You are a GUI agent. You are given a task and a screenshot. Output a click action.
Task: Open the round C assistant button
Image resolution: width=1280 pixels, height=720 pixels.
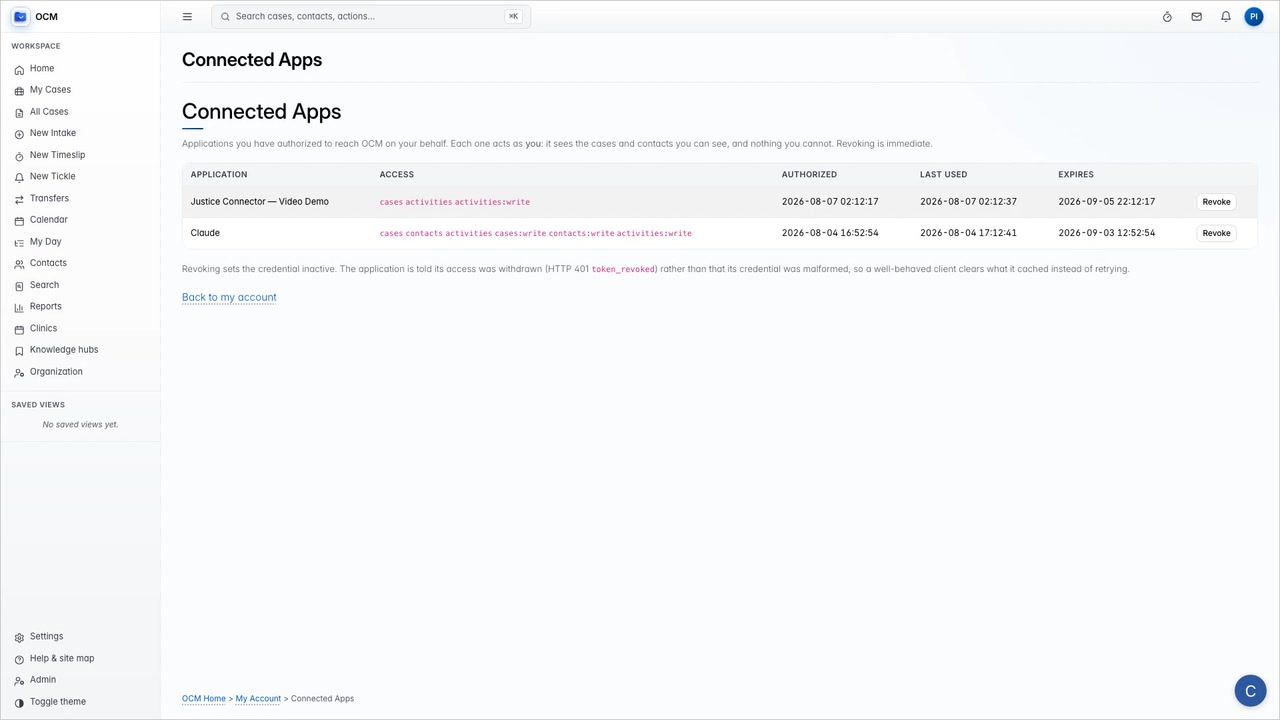point(1250,691)
